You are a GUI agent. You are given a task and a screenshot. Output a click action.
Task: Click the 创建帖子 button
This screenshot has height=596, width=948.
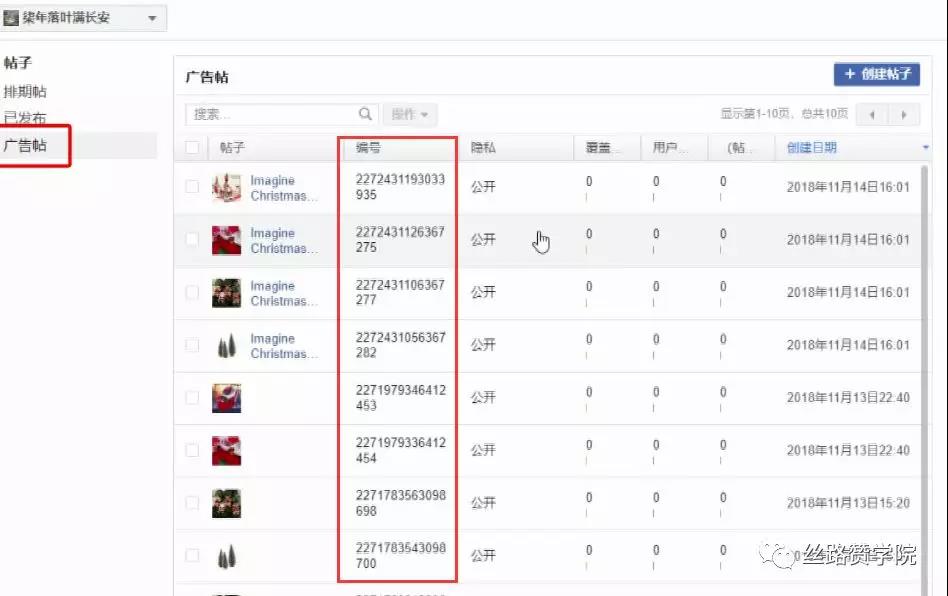(879, 74)
